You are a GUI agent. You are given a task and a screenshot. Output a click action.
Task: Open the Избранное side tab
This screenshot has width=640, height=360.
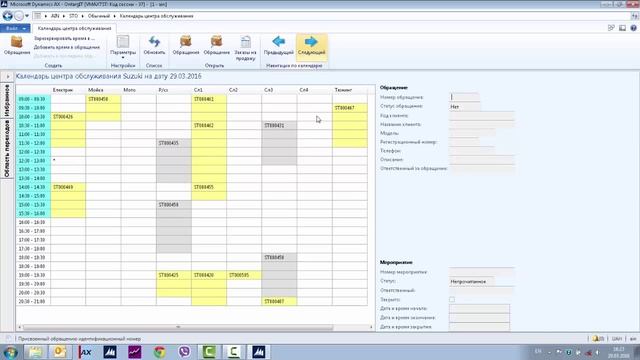tap(7, 100)
